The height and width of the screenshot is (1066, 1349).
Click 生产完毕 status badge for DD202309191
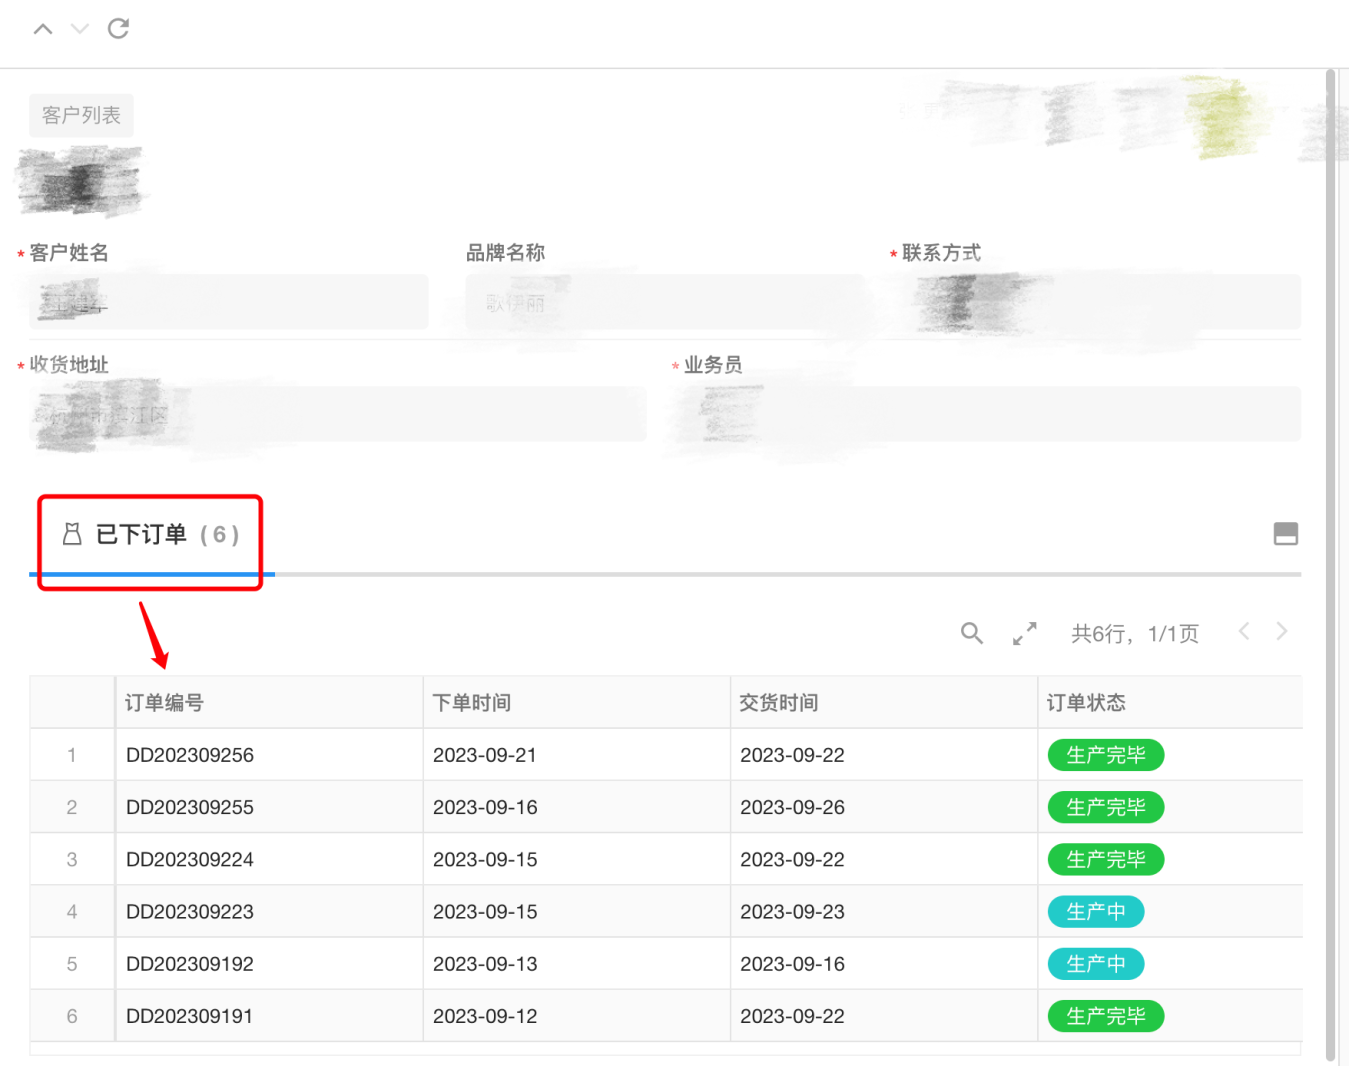tap(1105, 1016)
